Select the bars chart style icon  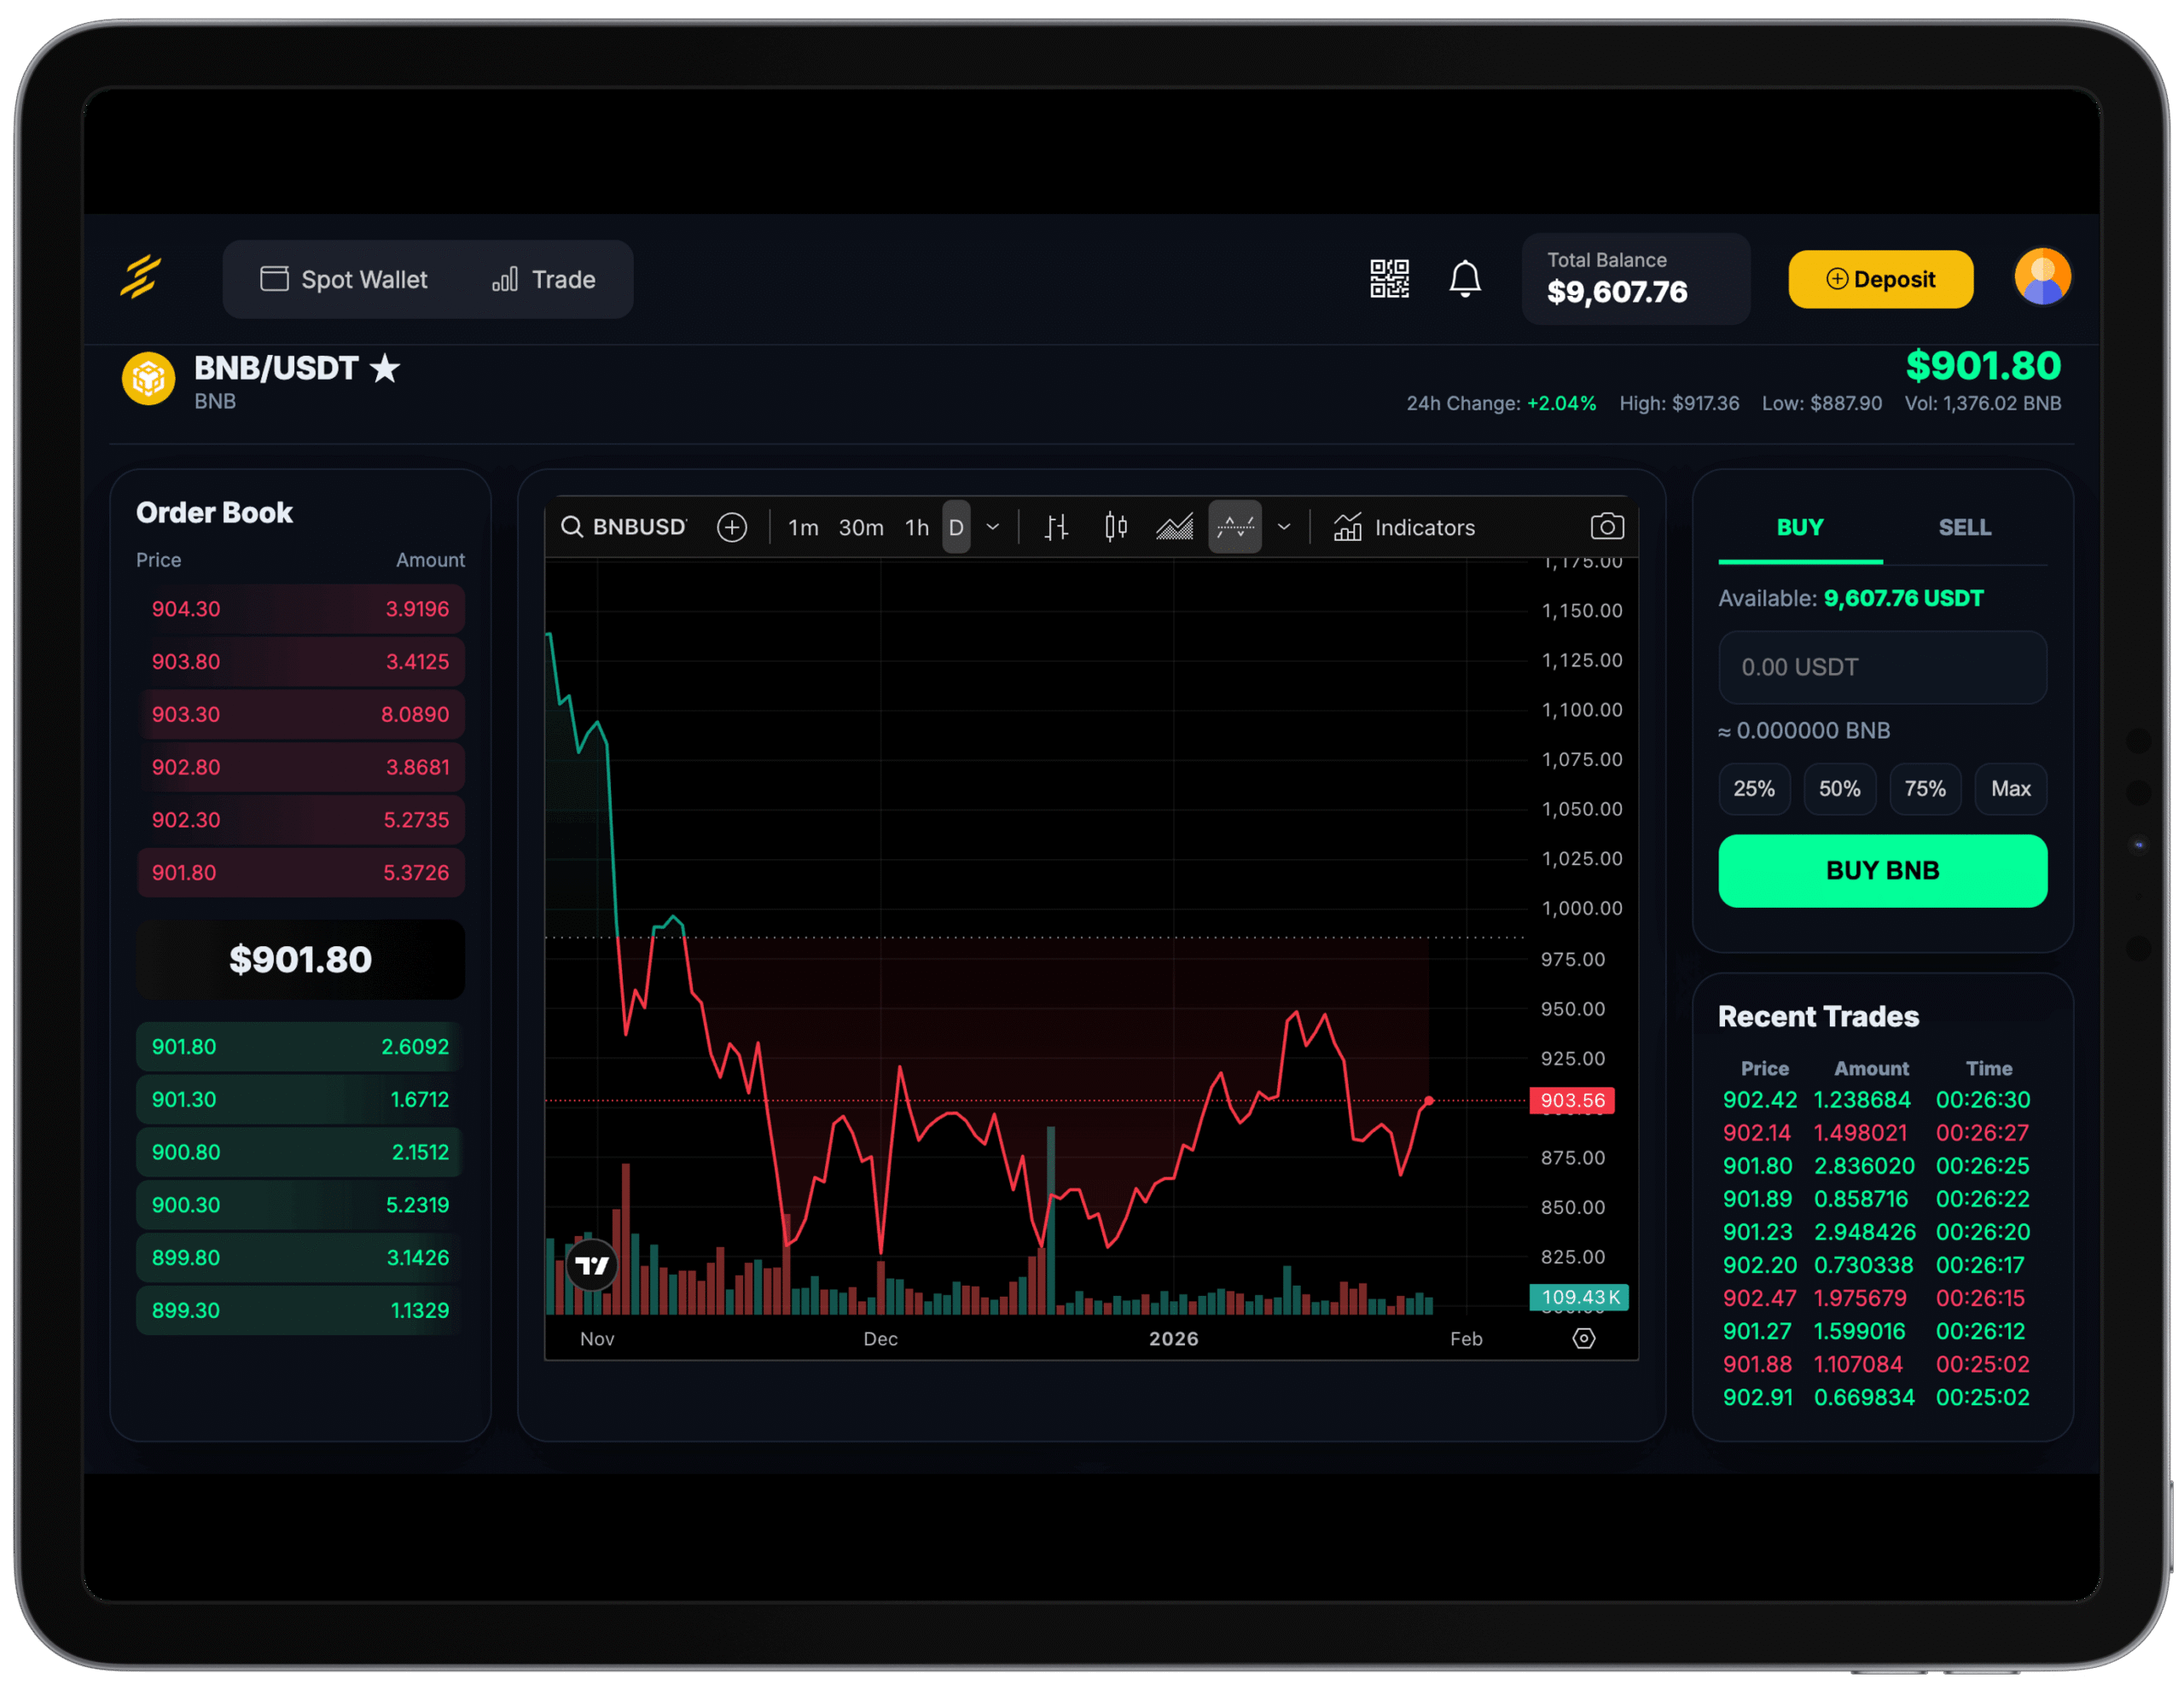click(x=1056, y=527)
